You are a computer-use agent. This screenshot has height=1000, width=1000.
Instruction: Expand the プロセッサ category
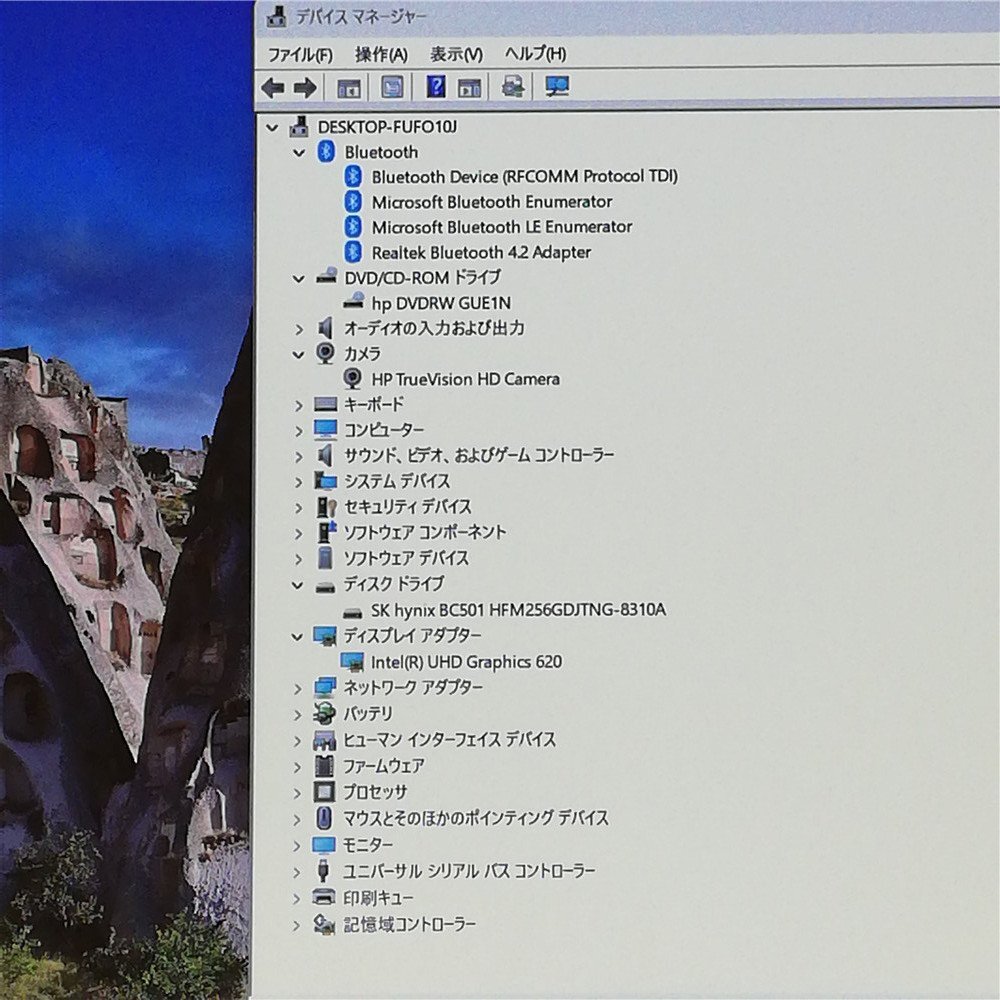tap(297, 793)
